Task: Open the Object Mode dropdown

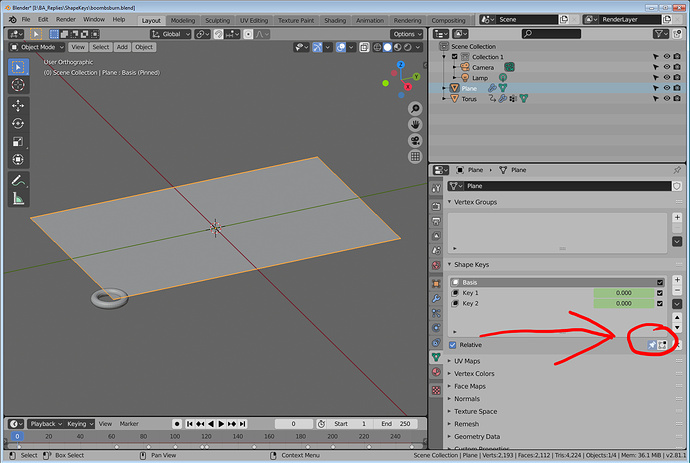Action: (37, 47)
